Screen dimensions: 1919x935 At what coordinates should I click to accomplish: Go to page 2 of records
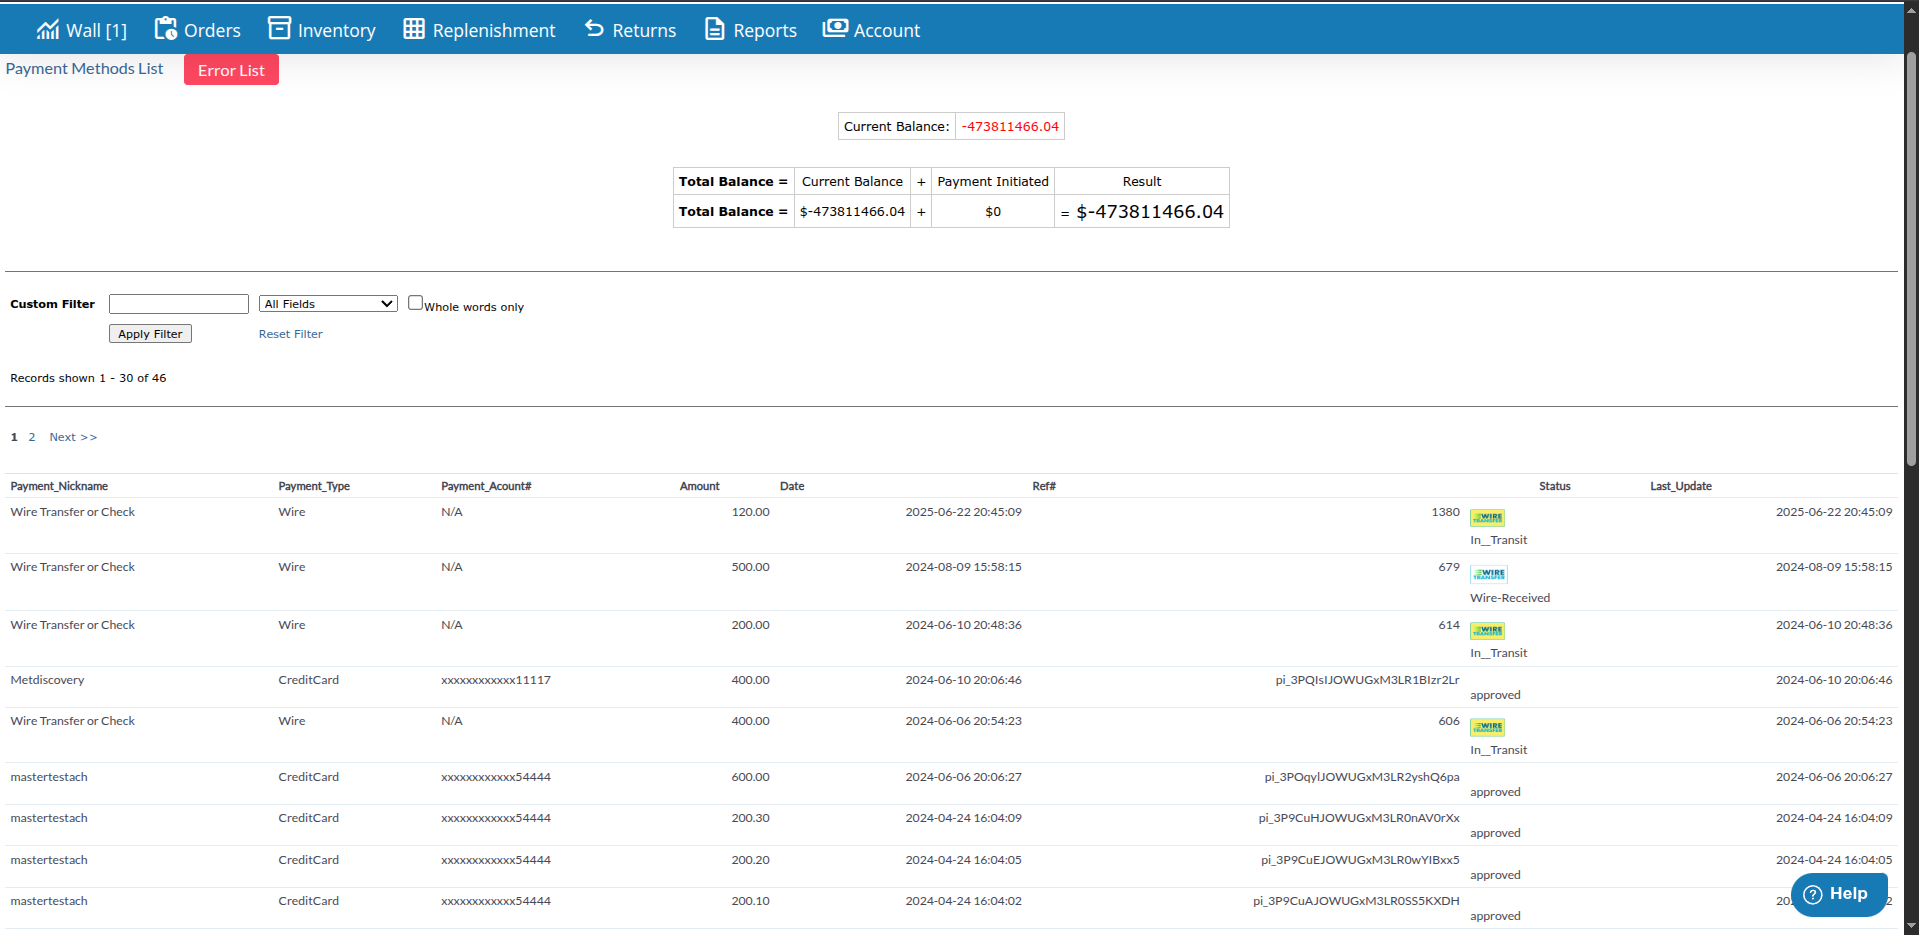point(32,436)
